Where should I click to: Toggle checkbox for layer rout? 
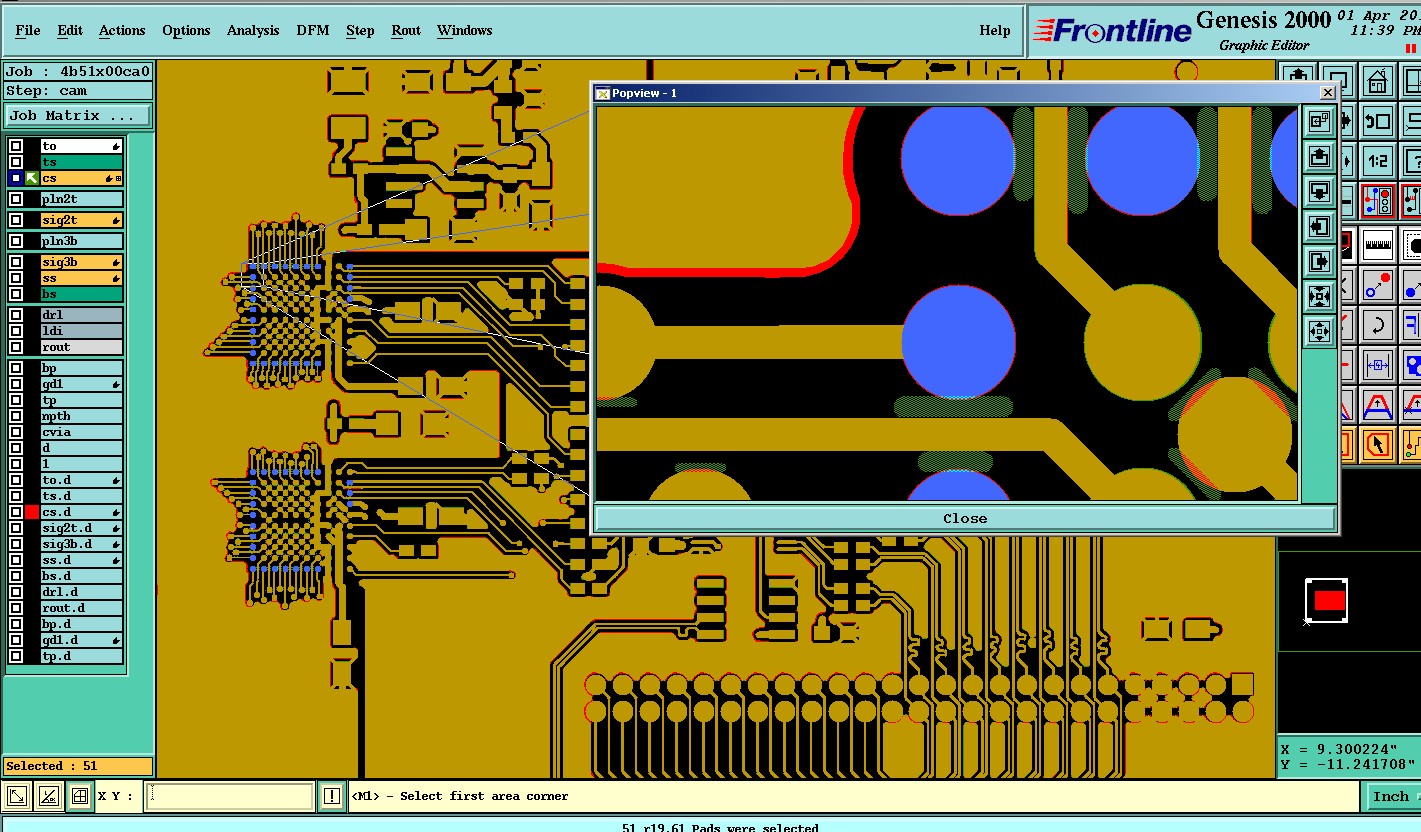coord(16,347)
